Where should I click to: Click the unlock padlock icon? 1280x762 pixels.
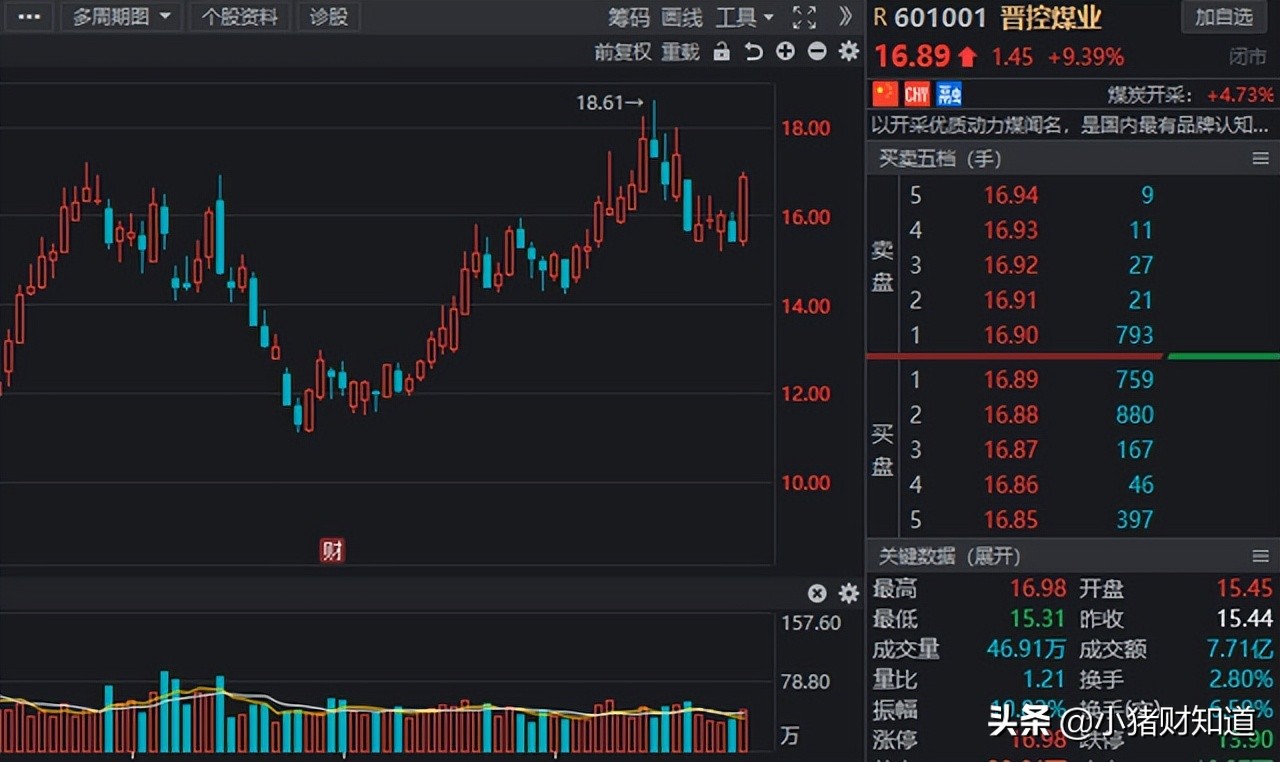[721, 52]
